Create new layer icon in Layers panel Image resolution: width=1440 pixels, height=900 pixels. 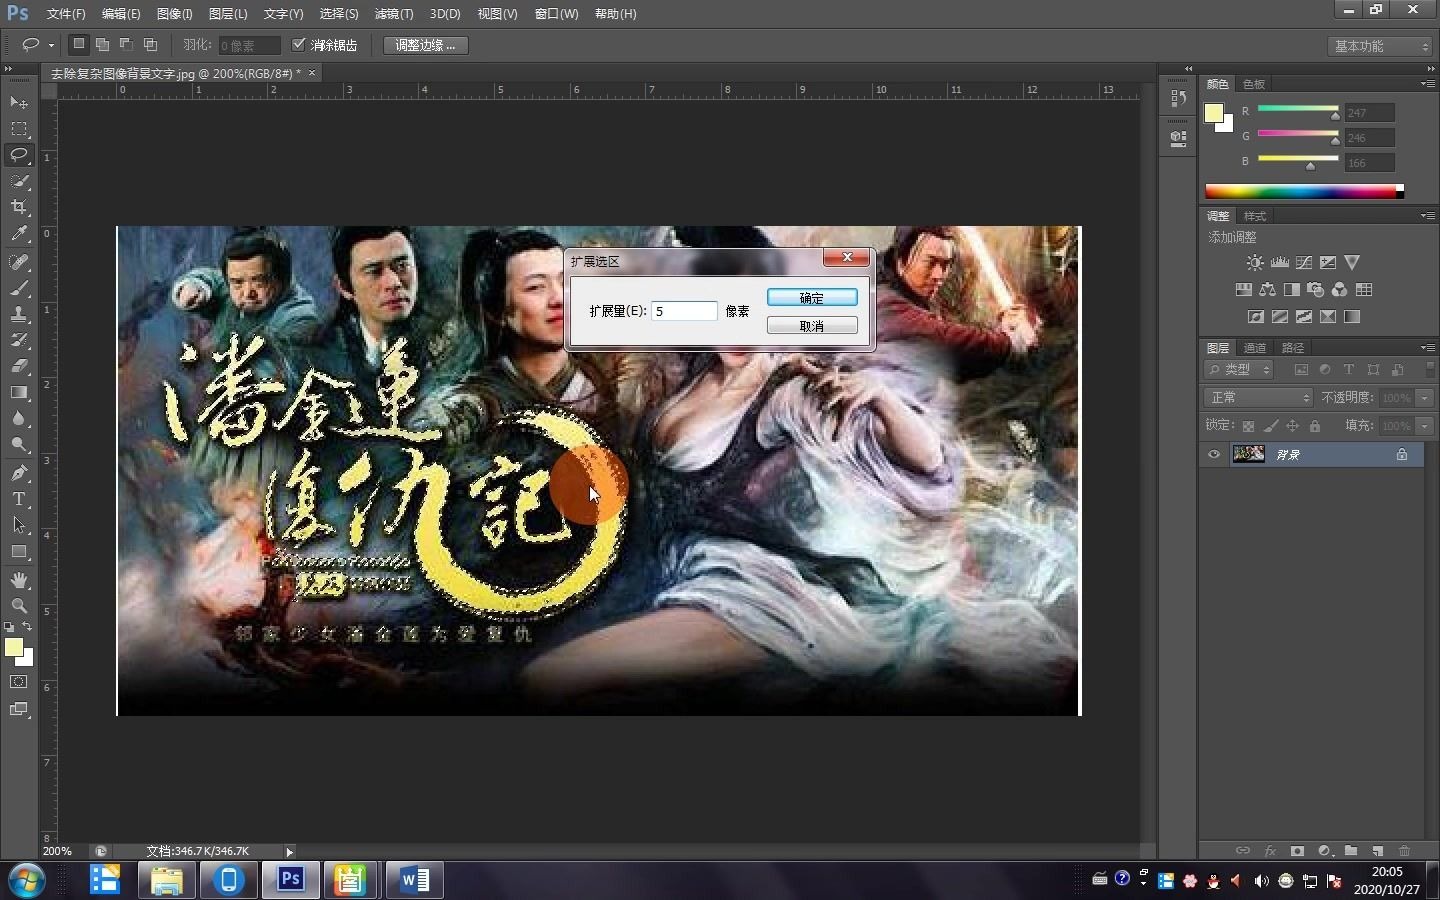pyautogui.click(x=1378, y=850)
